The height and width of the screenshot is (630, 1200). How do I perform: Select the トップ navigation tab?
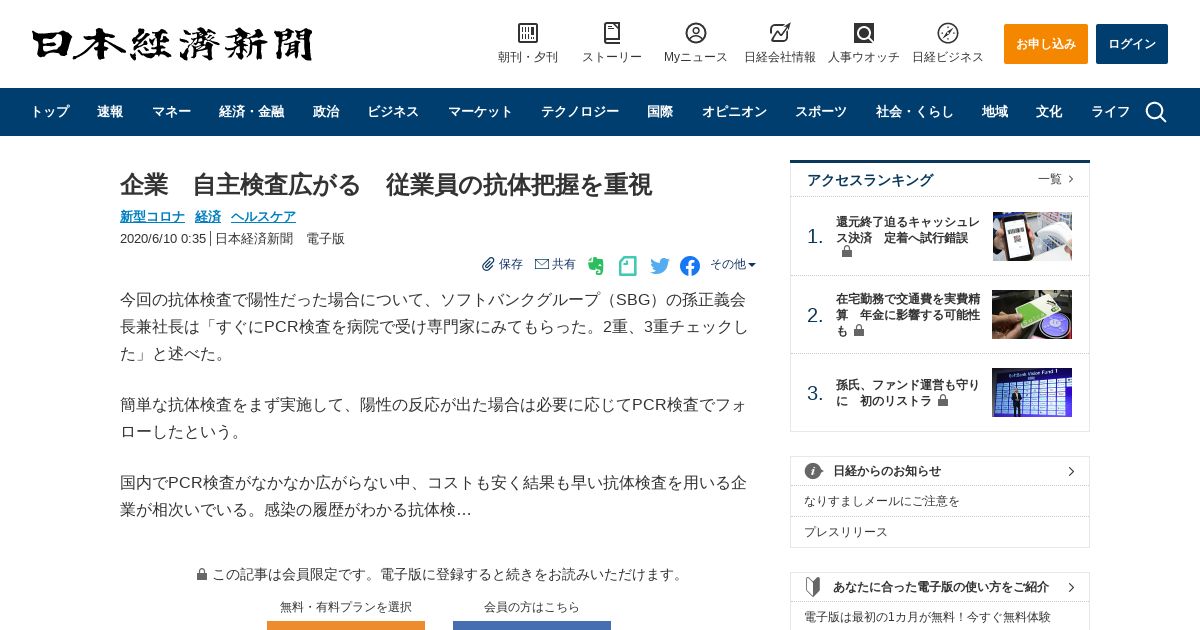click(x=50, y=112)
